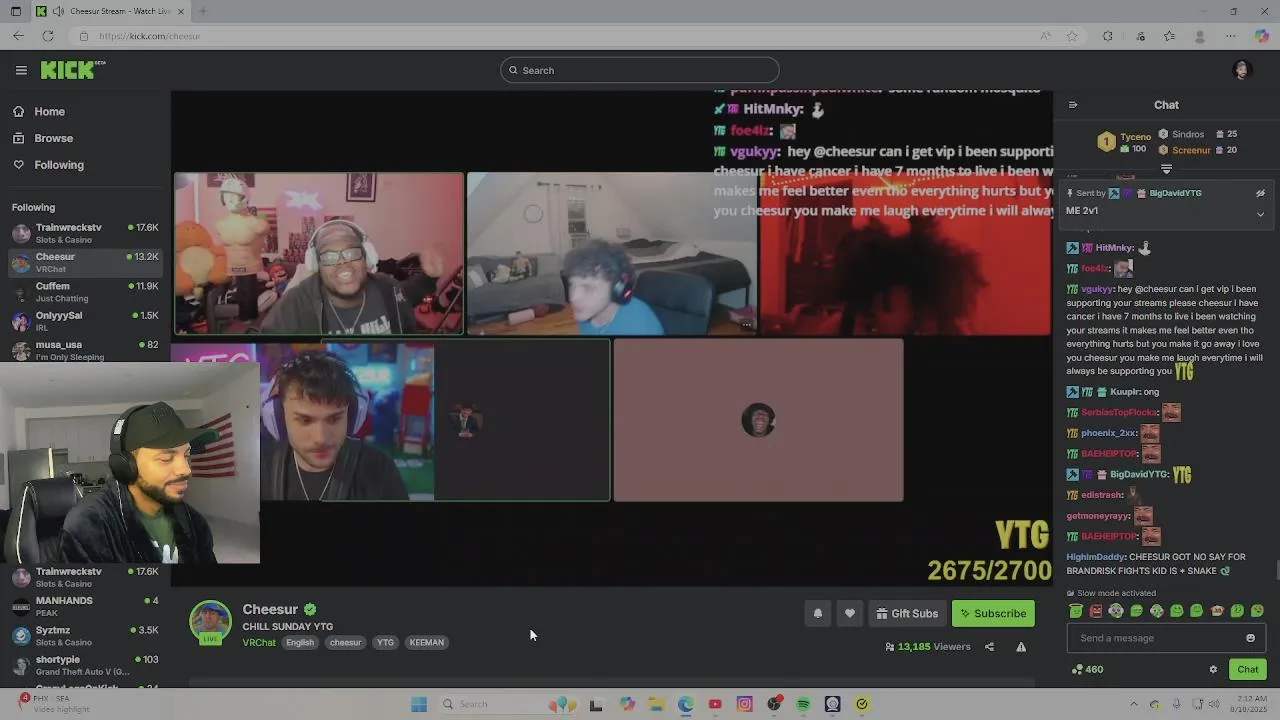The image size is (1280, 720).
Task: Toggle channel notifications bell
Action: click(818, 614)
